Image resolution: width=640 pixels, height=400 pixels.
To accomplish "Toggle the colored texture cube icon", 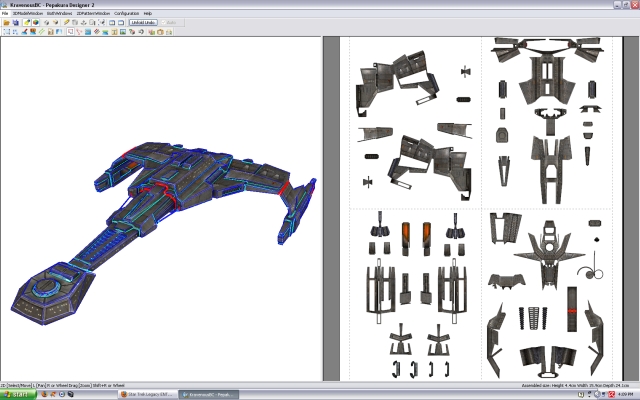I will [36, 22].
